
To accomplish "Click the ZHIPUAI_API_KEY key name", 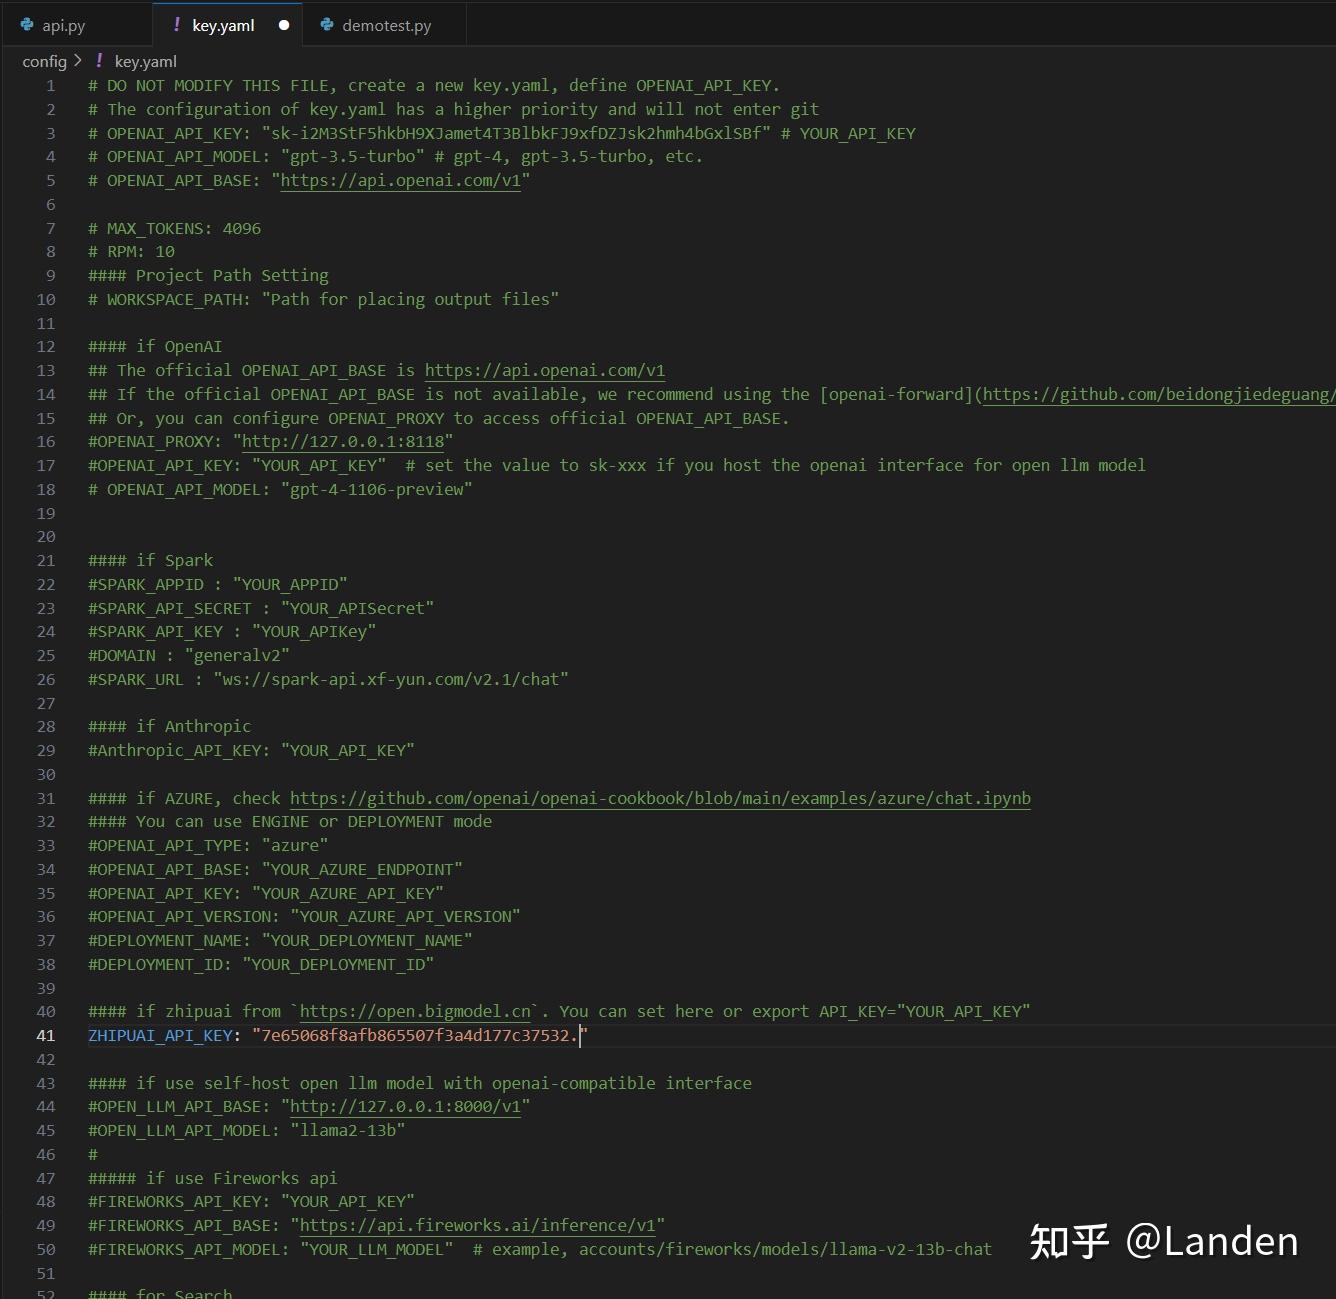I will pyautogui.click(x=160, y=1035).
